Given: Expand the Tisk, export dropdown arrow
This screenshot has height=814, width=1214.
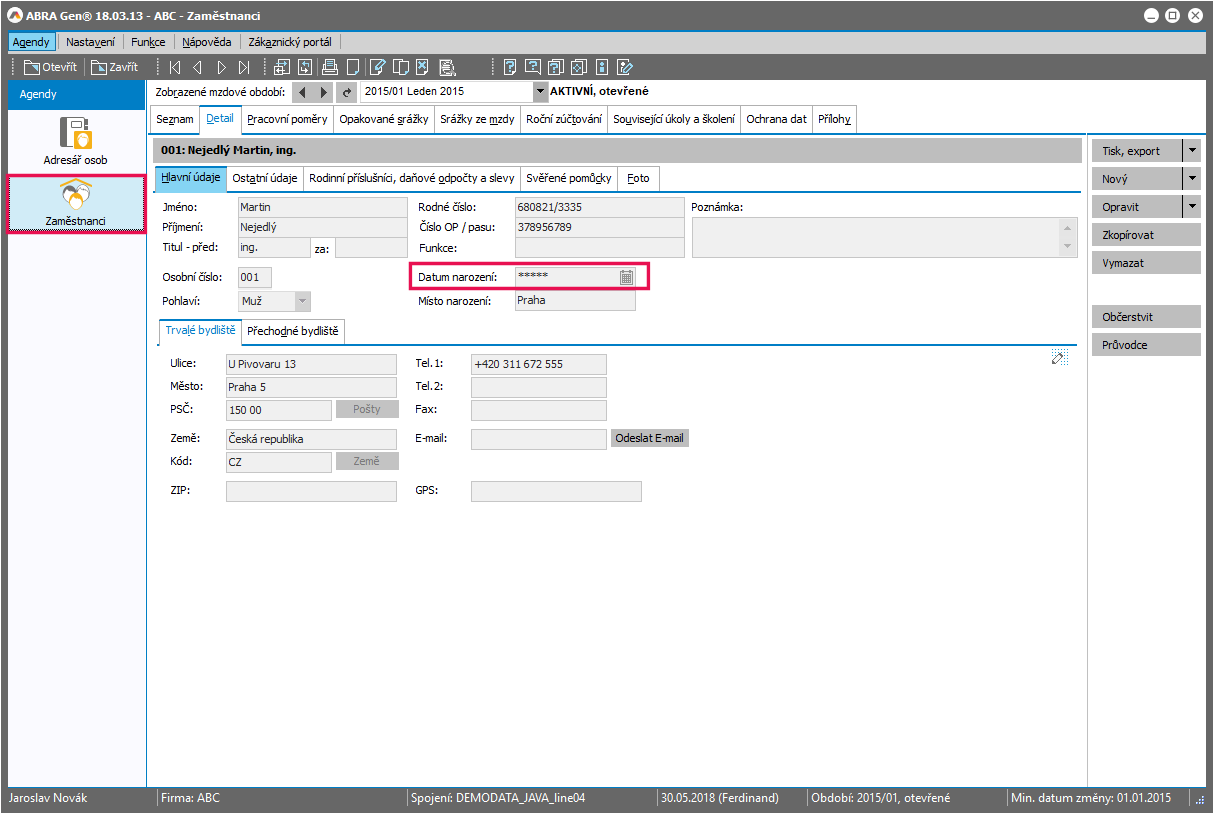Looking at the screenshot, I should pyautogui.click(x=1191, y=151).
